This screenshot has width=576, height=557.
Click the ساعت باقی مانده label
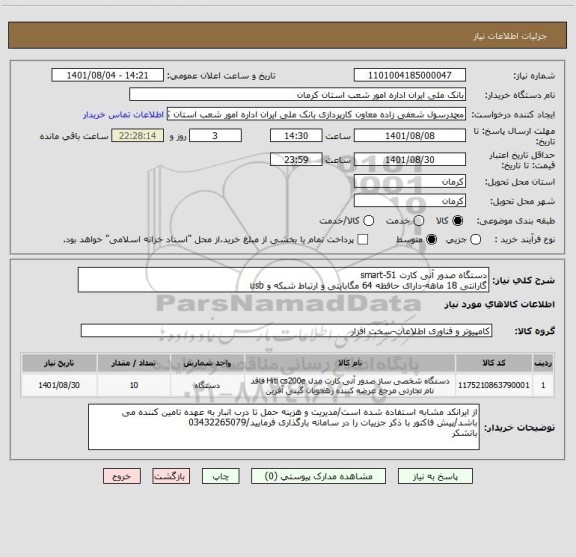pos(74,136)
